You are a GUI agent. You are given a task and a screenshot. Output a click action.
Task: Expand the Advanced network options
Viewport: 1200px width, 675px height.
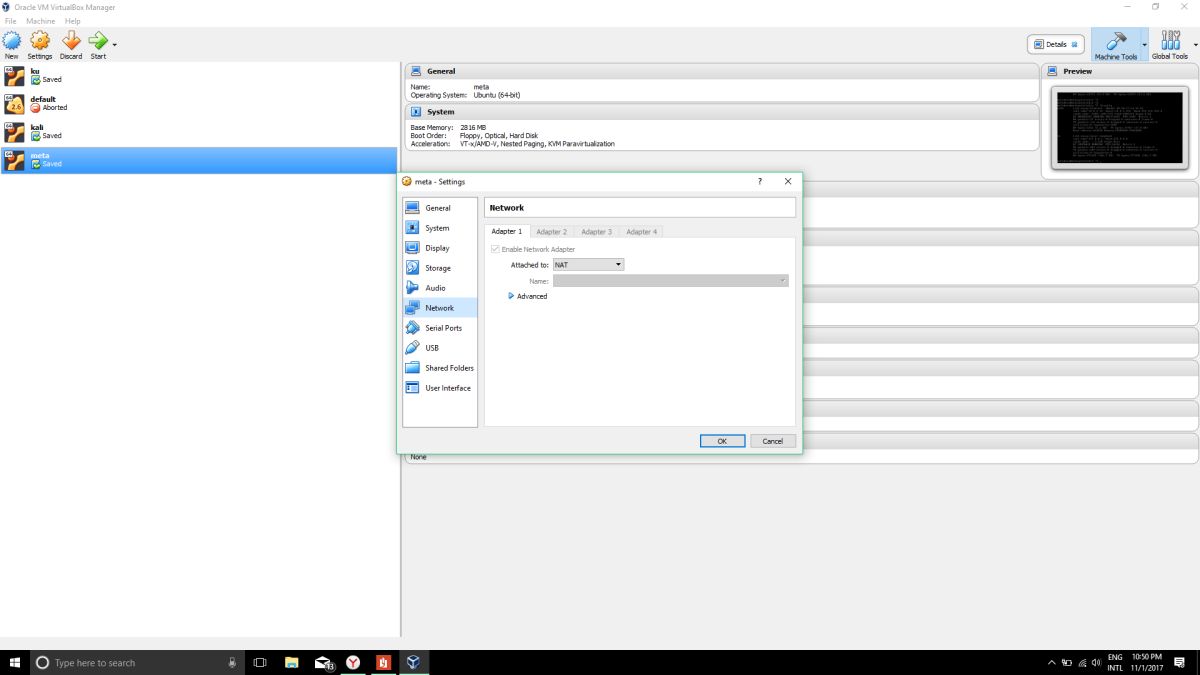(x=528, y=296)
